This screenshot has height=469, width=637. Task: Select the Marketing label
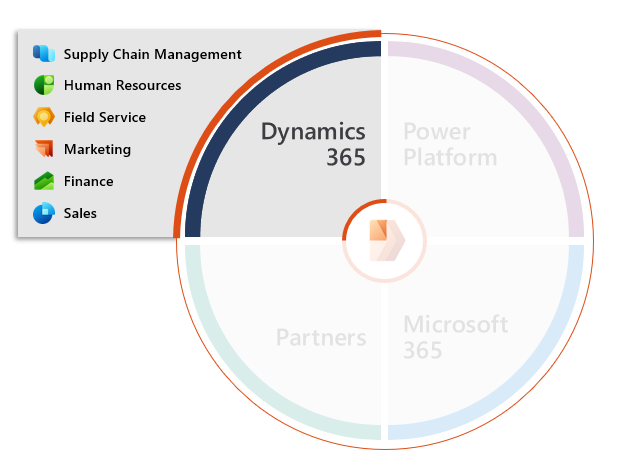point(98,150)
